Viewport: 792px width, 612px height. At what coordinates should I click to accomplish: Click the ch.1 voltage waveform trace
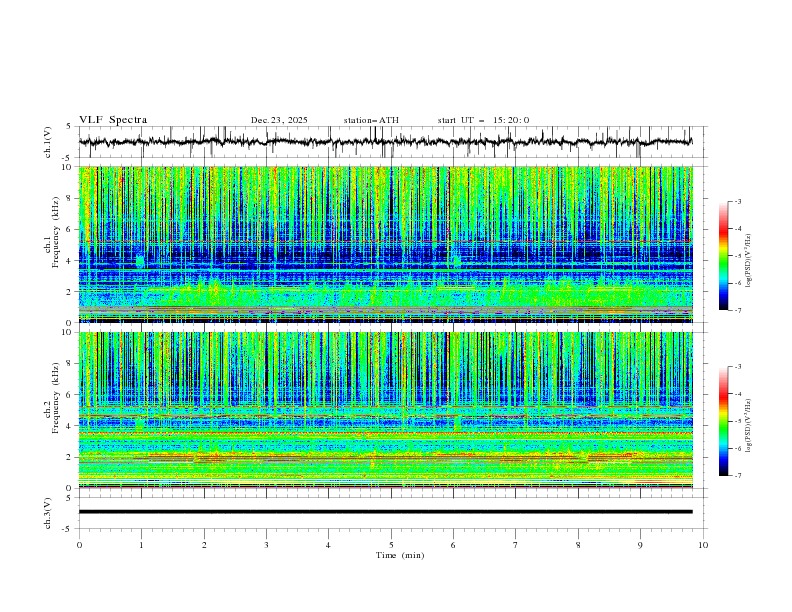pyautogui.click(x=385, y=142)
